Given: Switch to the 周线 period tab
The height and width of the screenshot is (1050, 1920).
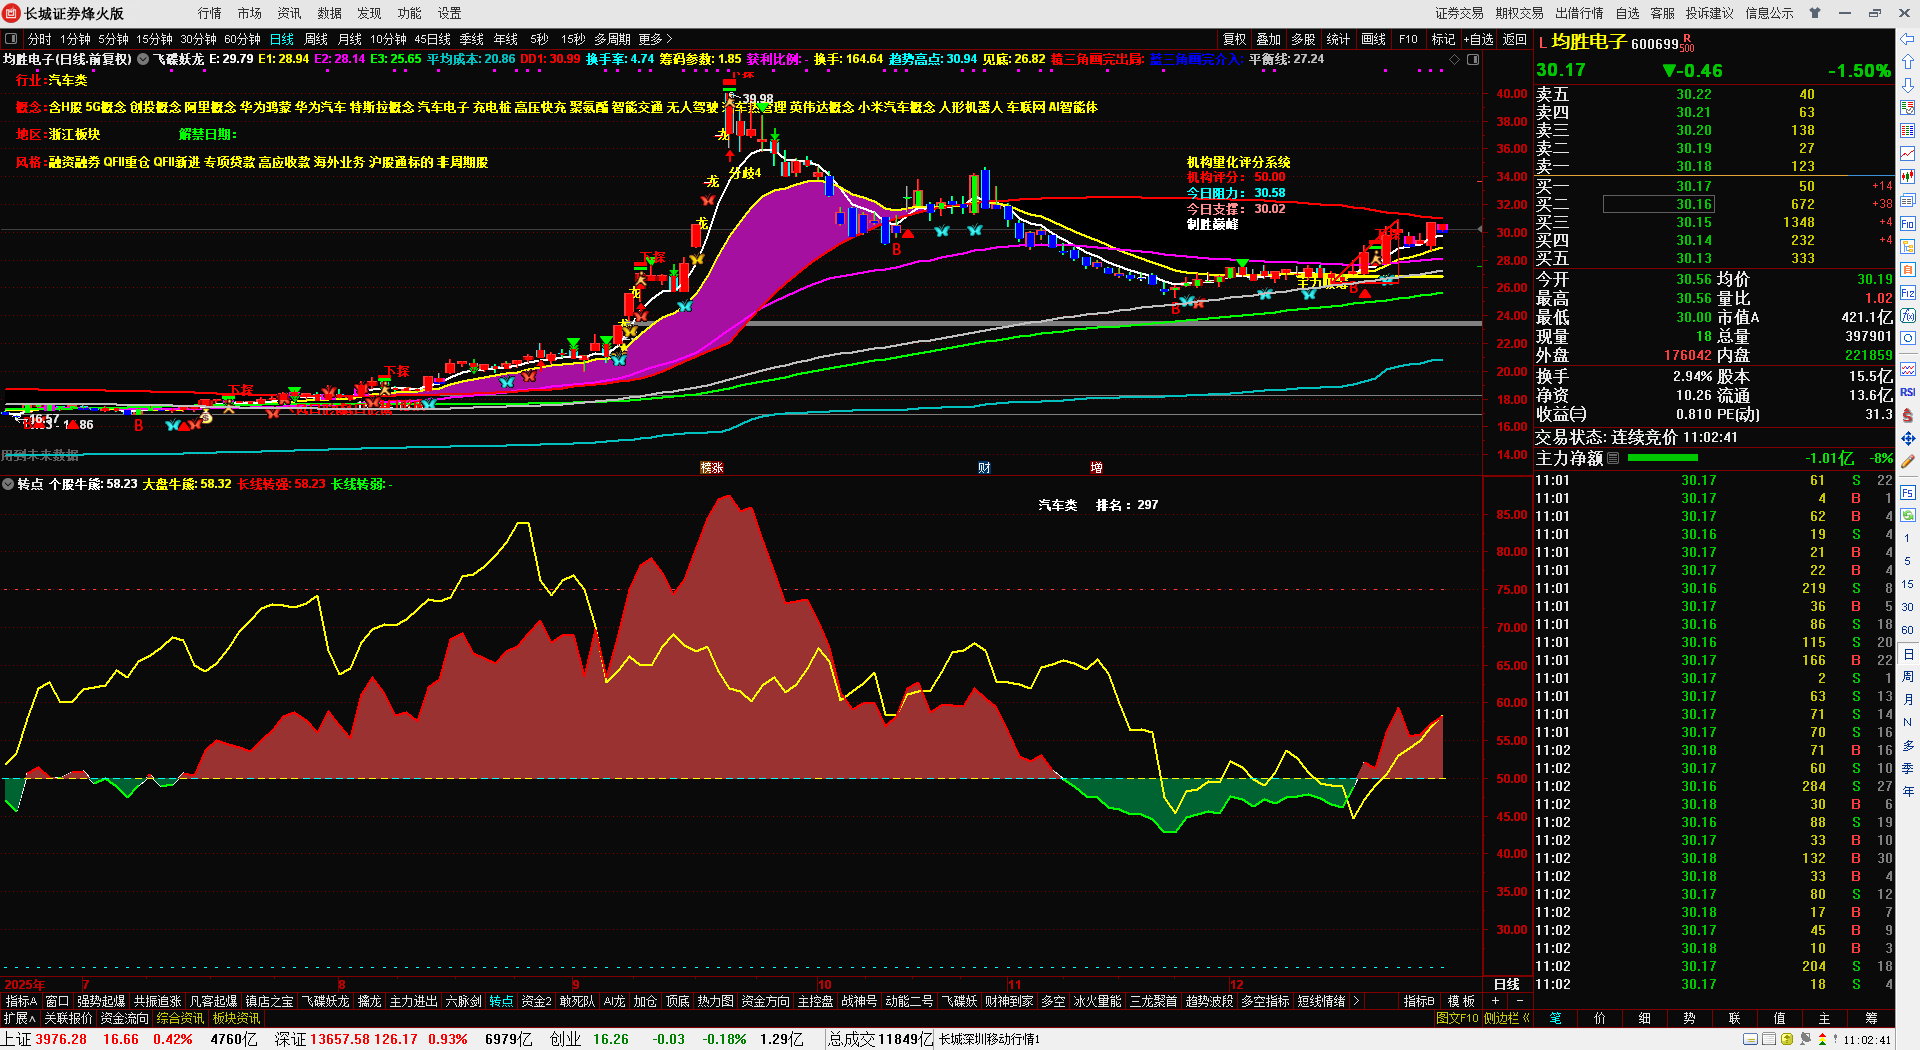Looking at the screenshot, I should (316, 39).
